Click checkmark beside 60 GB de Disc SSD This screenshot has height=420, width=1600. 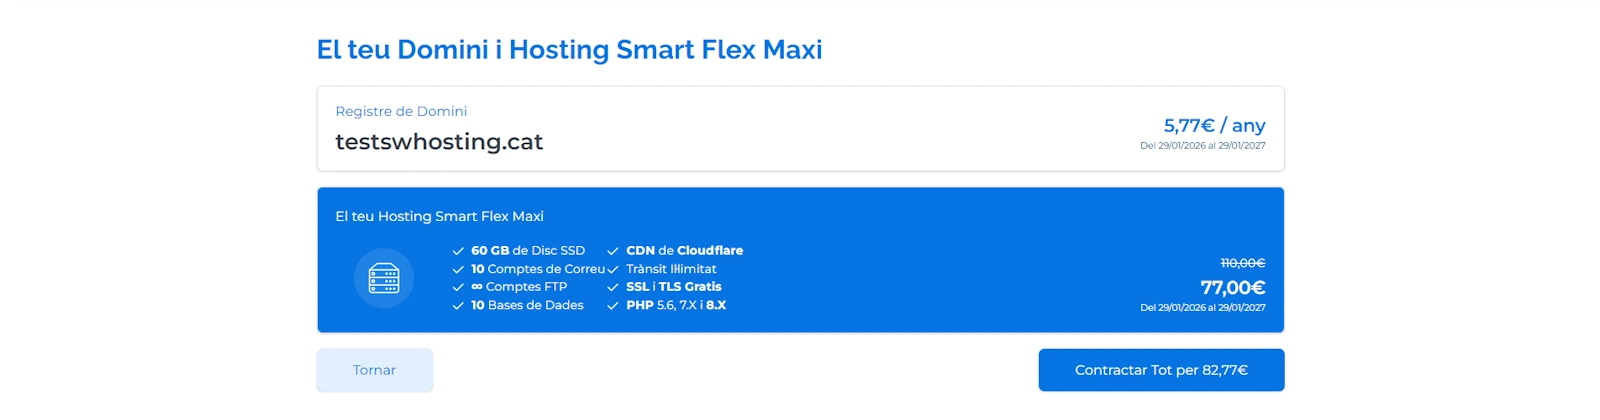458,251
